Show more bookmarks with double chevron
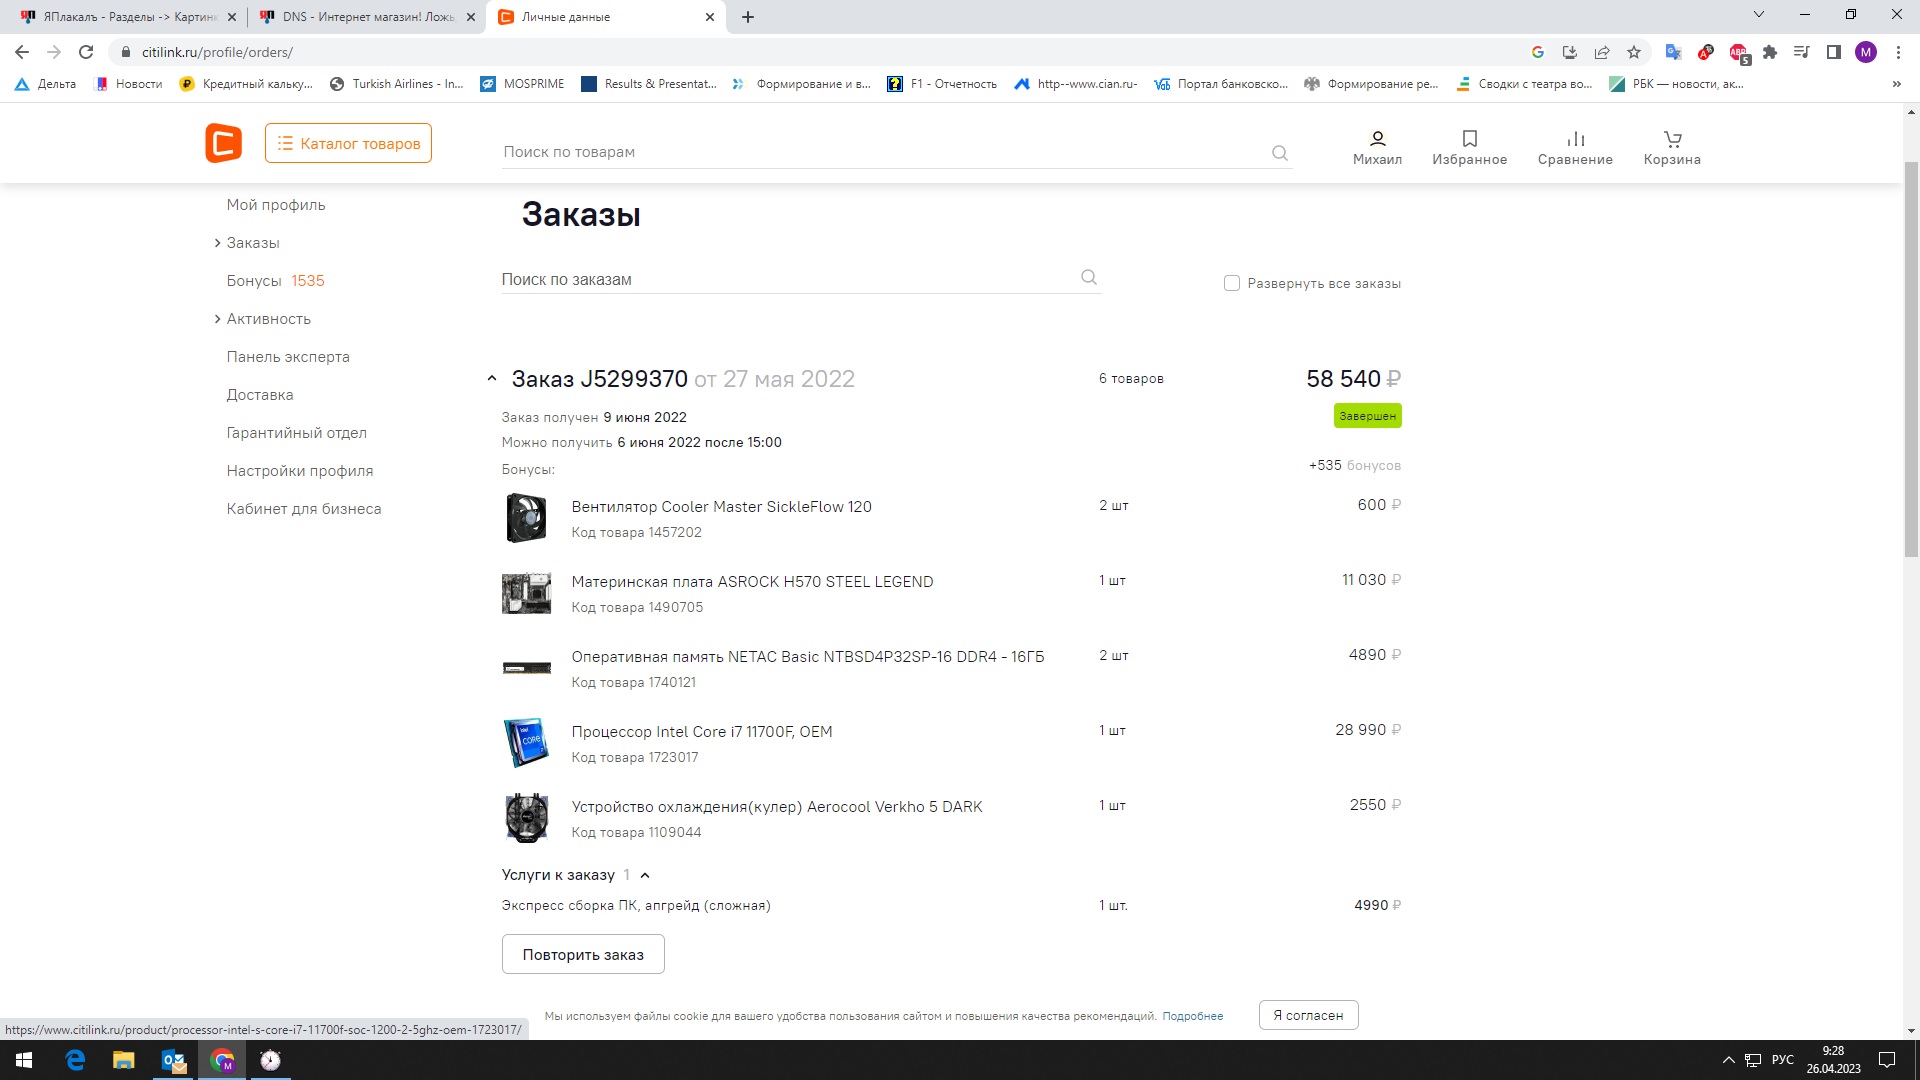The image size is (1920, 1080). [1896, 84]
